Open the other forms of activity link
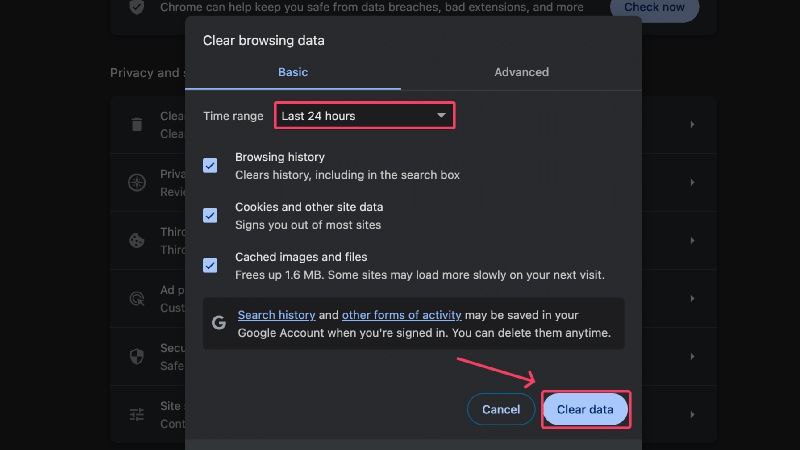 pyautogui.click(x=402, y=315)
